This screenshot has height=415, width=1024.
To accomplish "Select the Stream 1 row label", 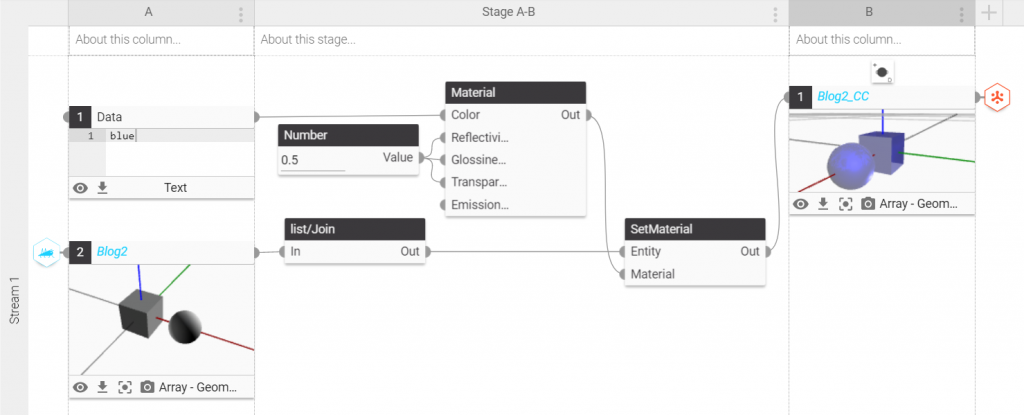I will [14, 300].
